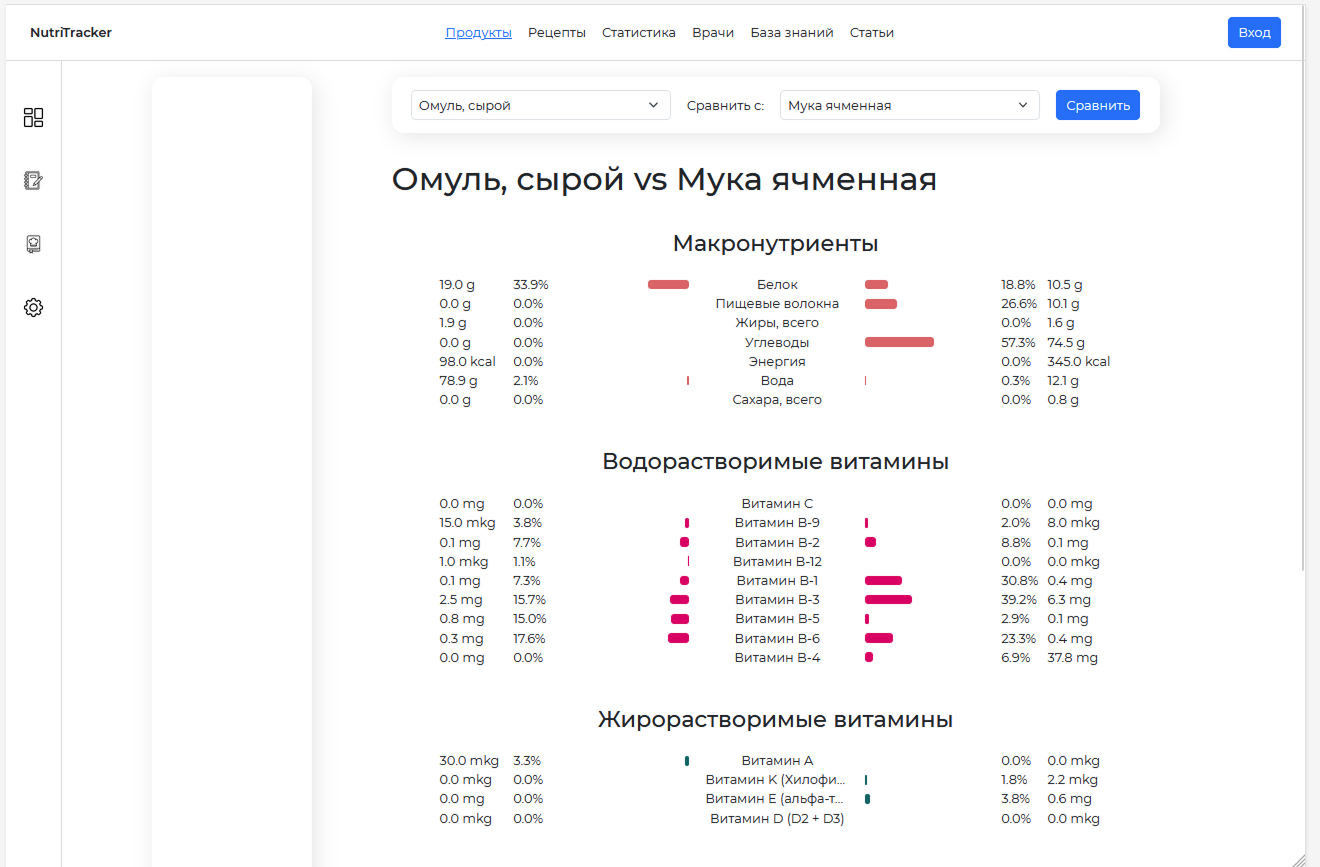
Task: Select the Белок nutrient label
Action: click(777, 285)
